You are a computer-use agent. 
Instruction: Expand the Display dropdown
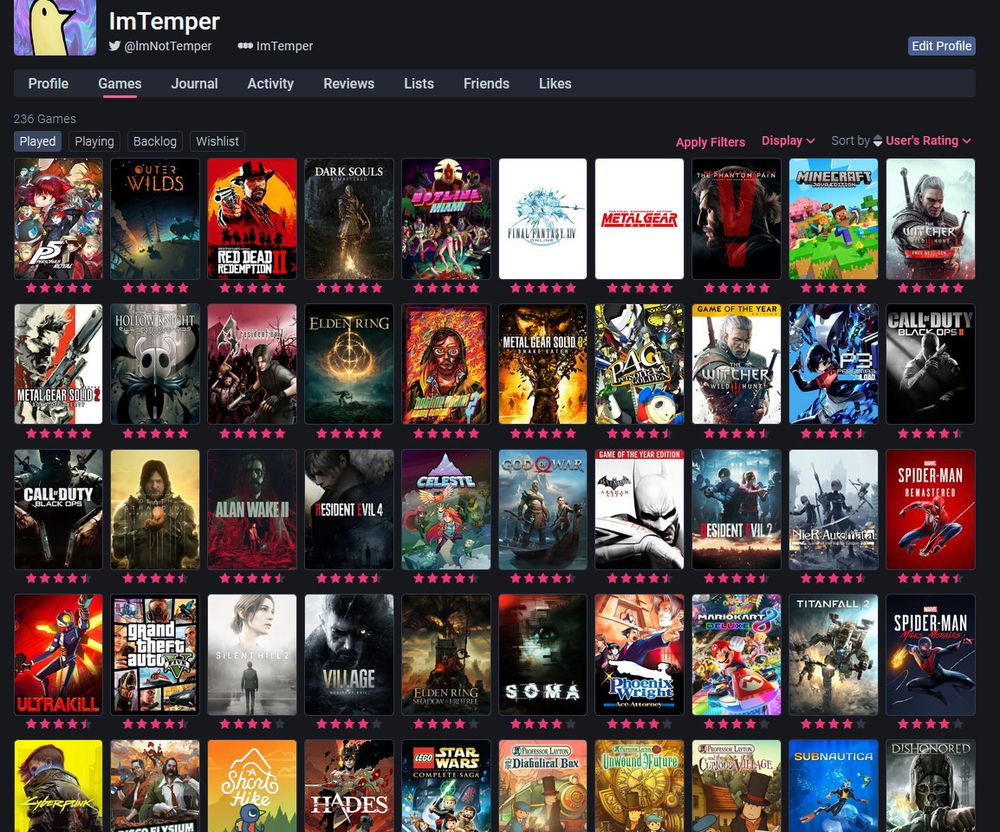pyautogui.click(x=788, y=141)
